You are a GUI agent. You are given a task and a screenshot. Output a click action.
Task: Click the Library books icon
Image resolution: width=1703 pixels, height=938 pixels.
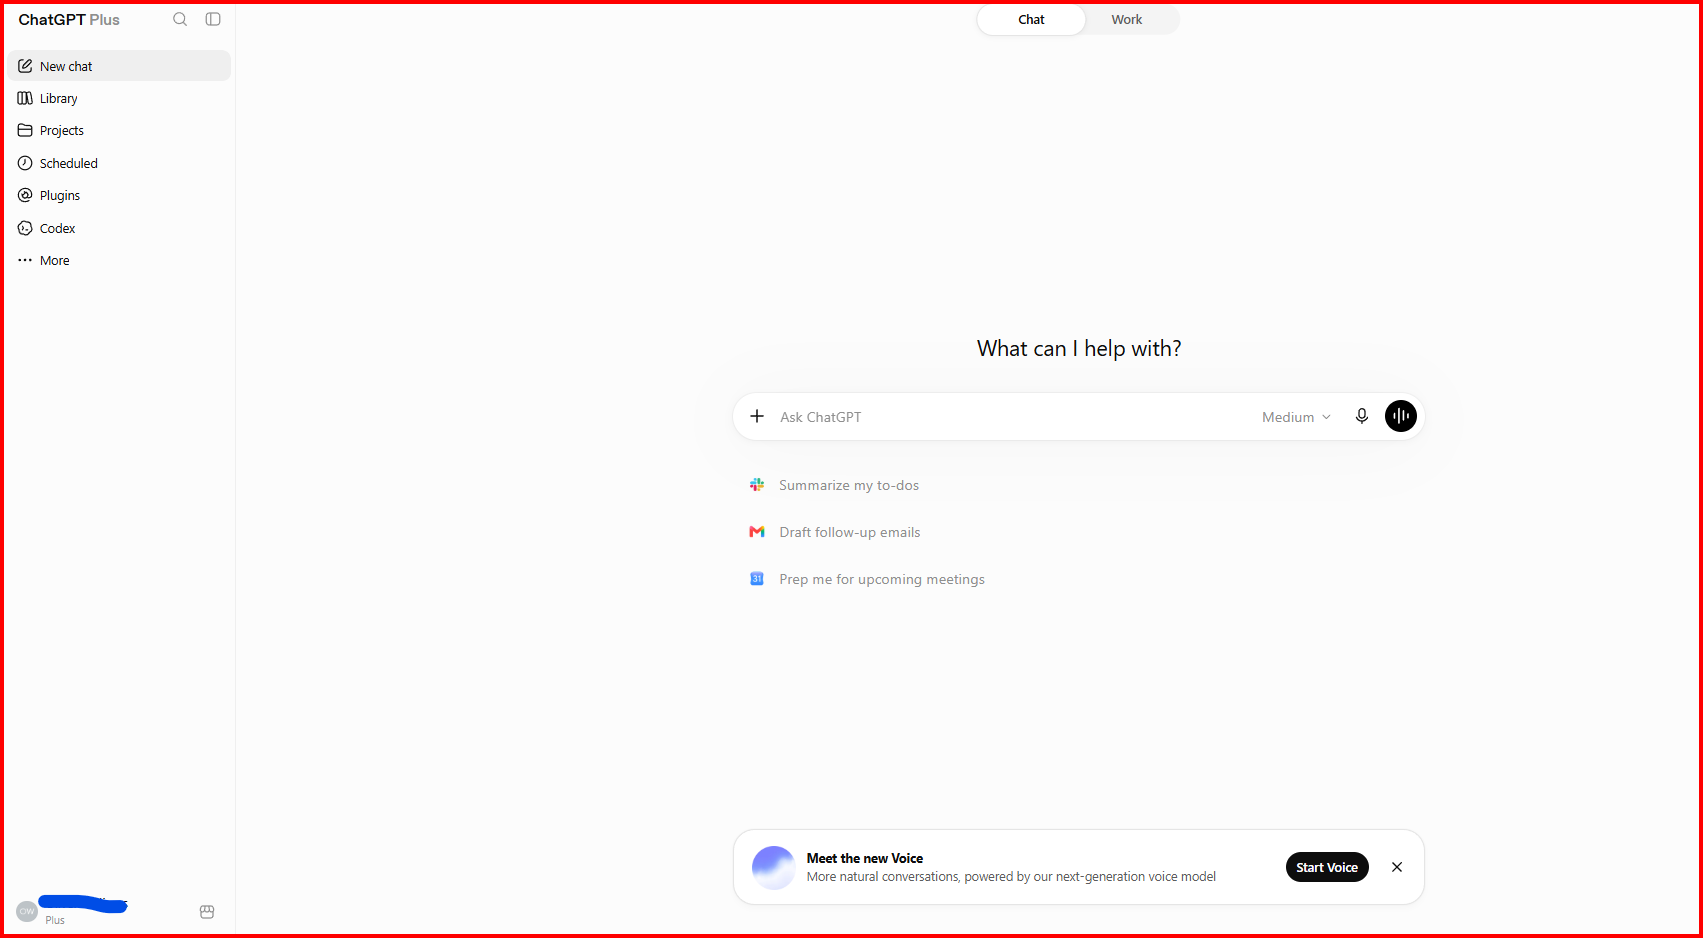(25, 98)
